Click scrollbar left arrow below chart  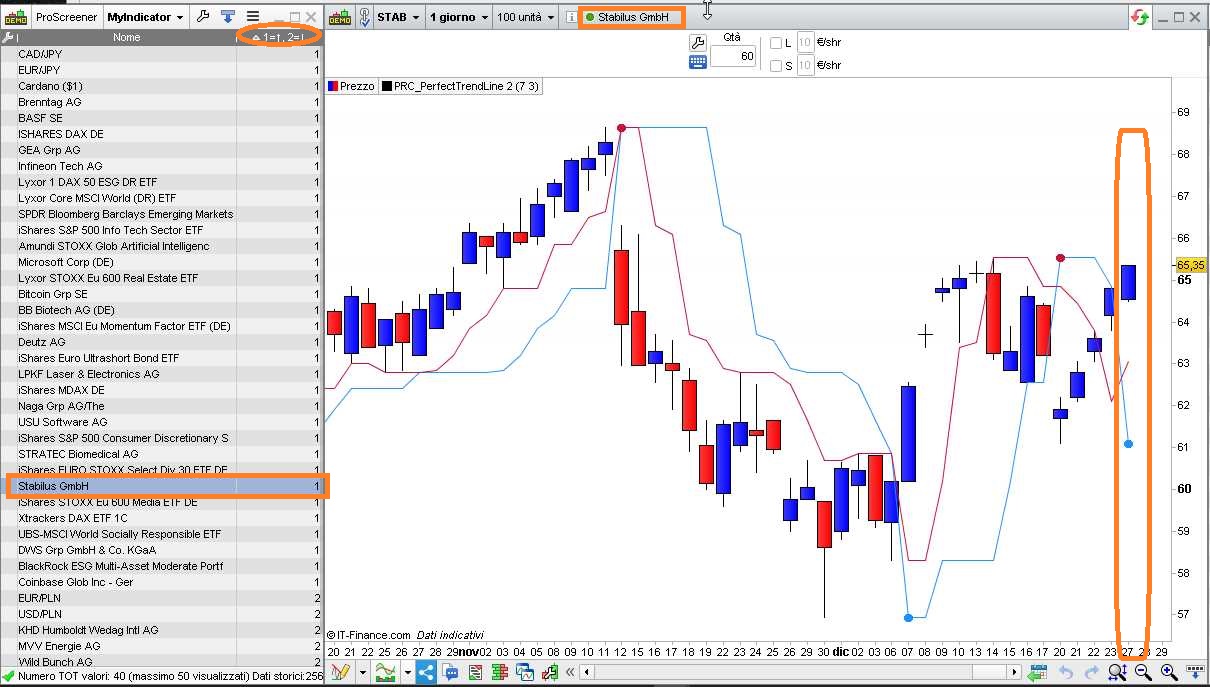[x=587, y=672]
